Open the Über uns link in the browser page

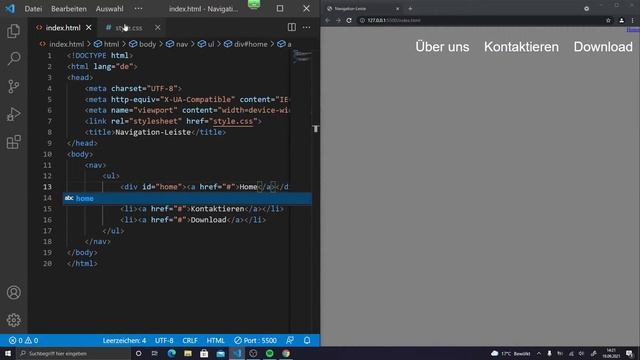click(442, 47)
